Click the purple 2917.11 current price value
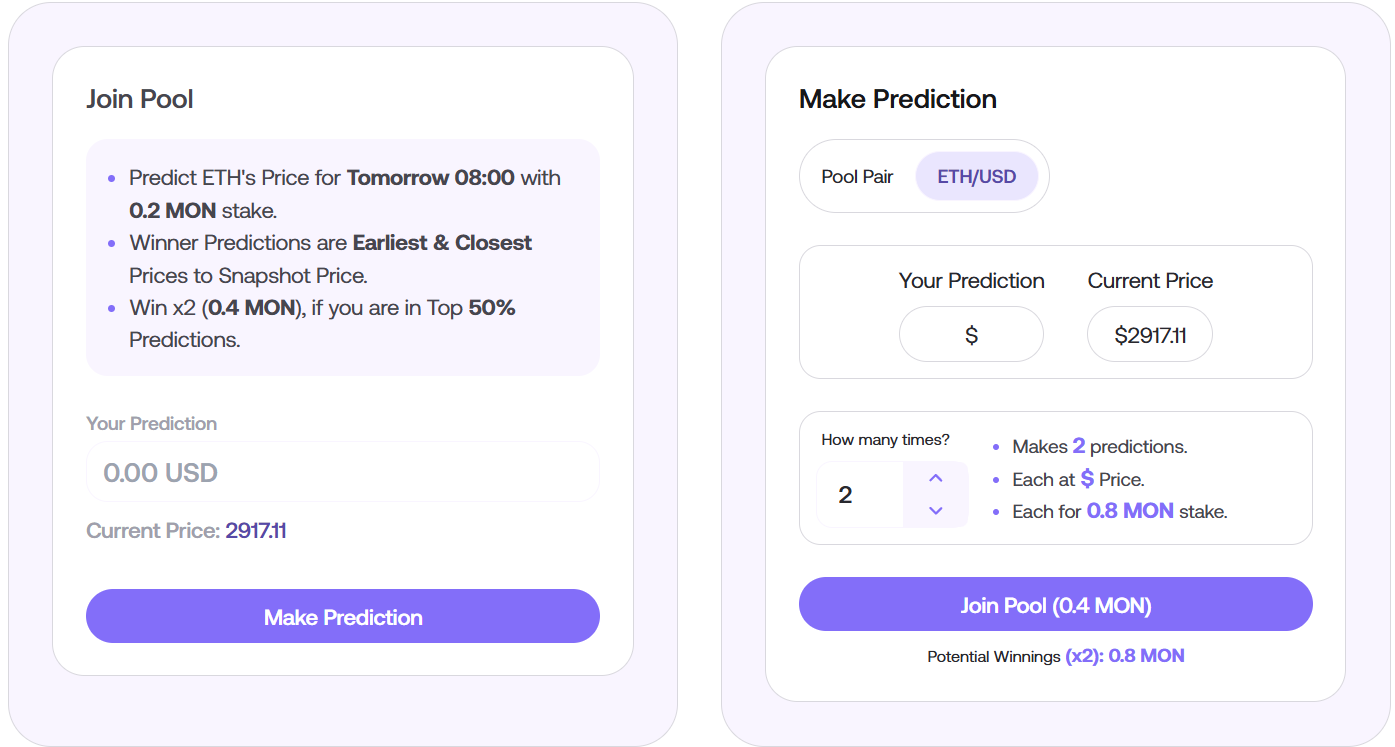This screenshot has height=747, width=1395. [256, 531]
